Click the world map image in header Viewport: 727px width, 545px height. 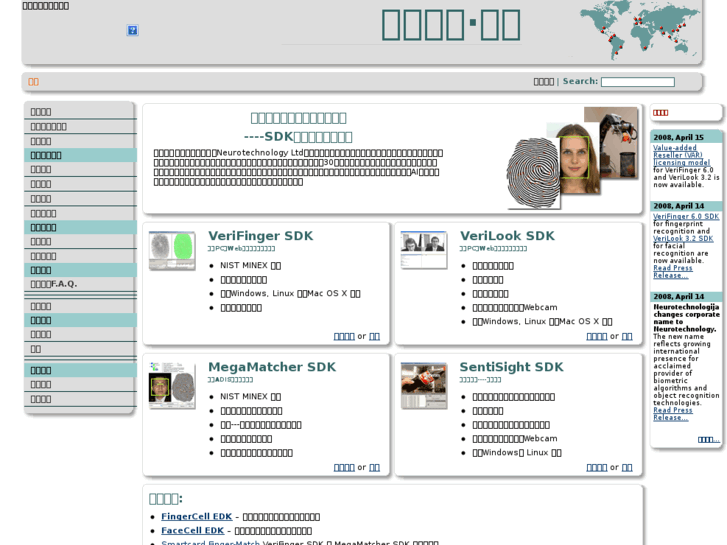click(x=639, y=30)
